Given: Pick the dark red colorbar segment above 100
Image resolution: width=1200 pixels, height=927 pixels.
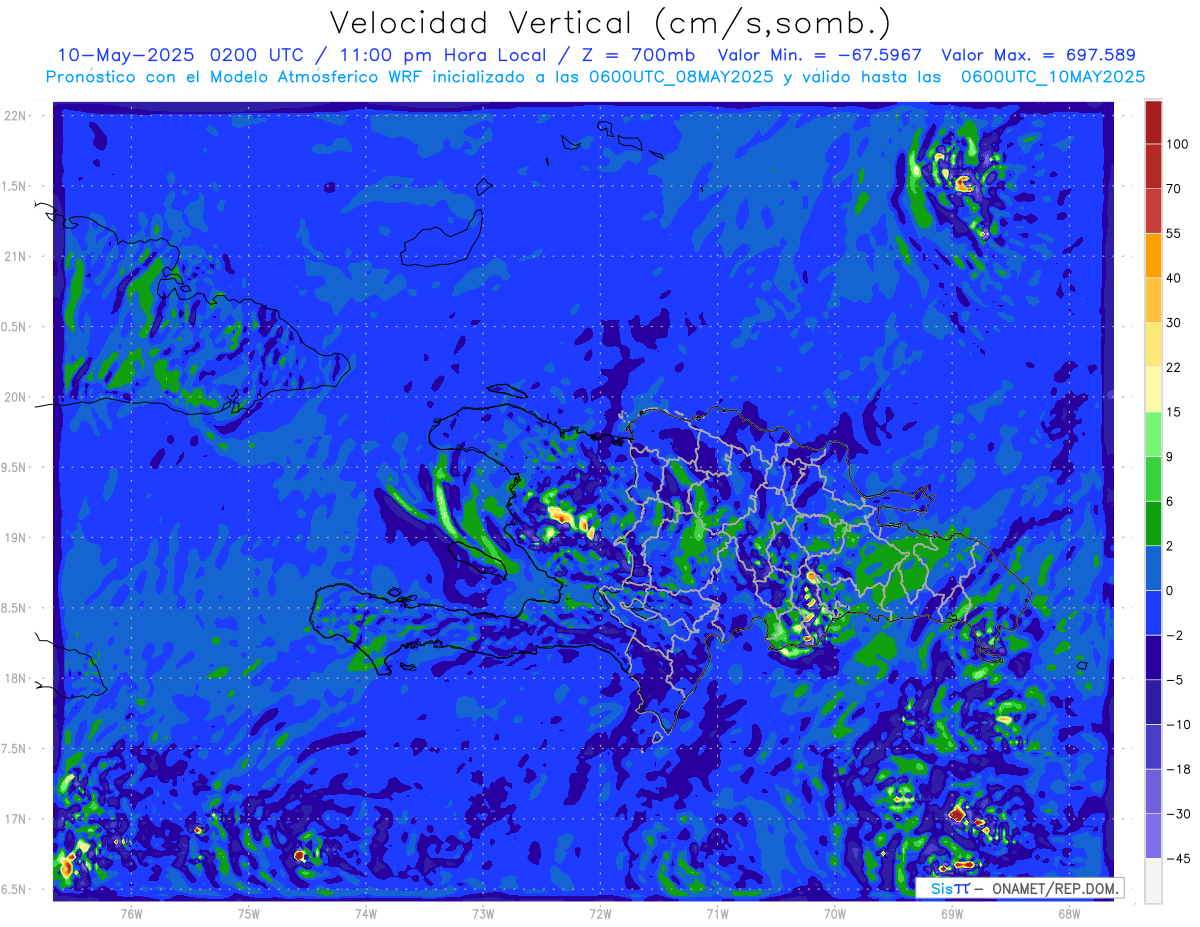Looking at the screenshot, I should [x=1153, y=122].
